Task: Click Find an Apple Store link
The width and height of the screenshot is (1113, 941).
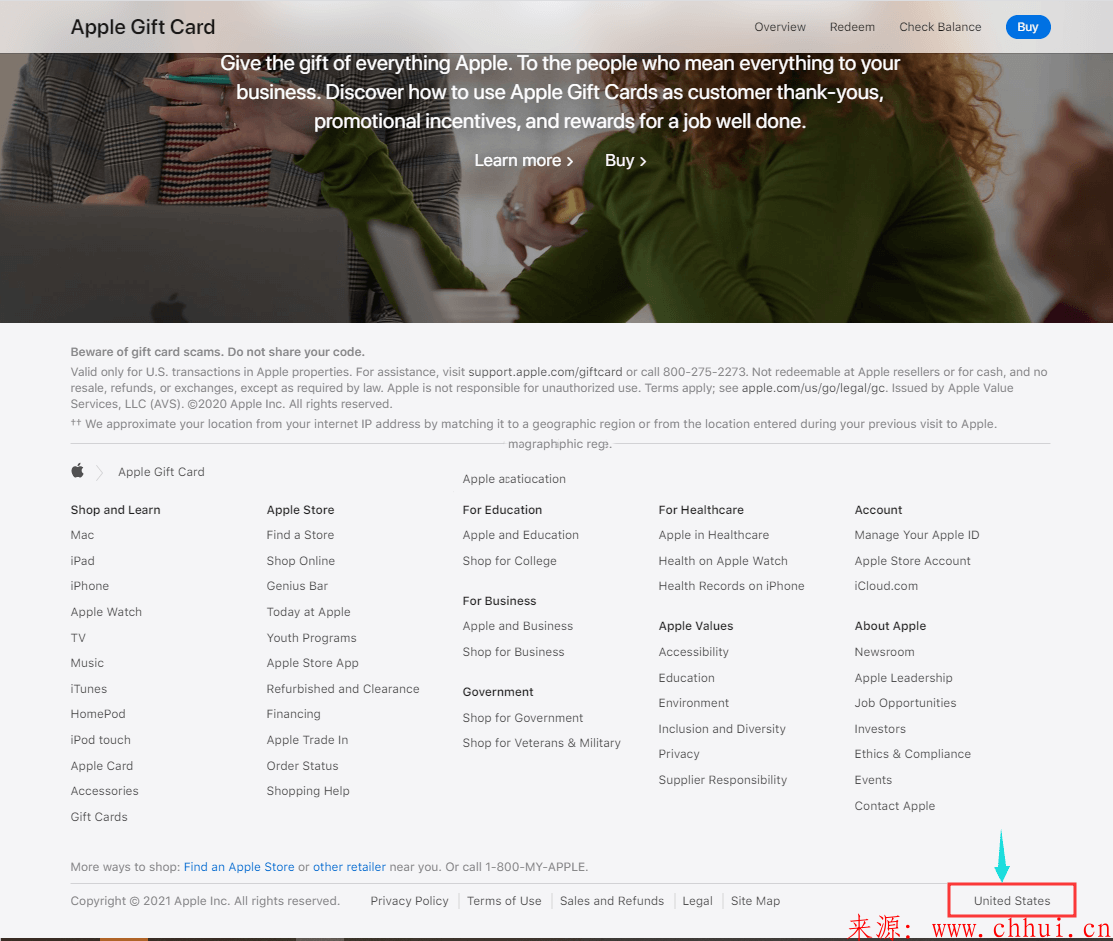Action: (x=238, y=866)
